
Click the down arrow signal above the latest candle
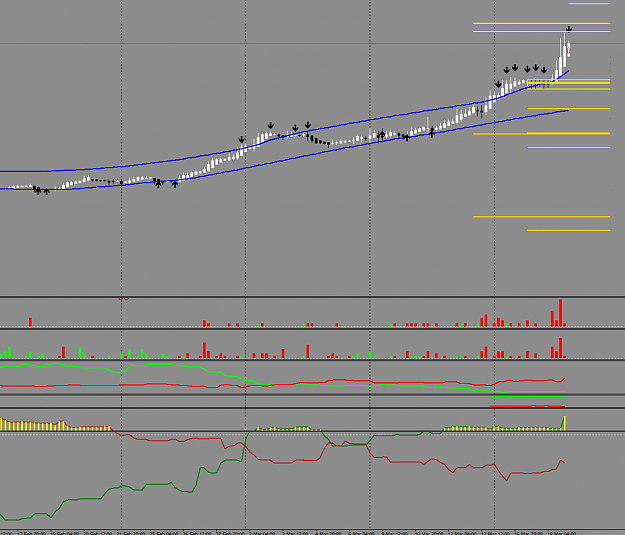pos(569,29)
